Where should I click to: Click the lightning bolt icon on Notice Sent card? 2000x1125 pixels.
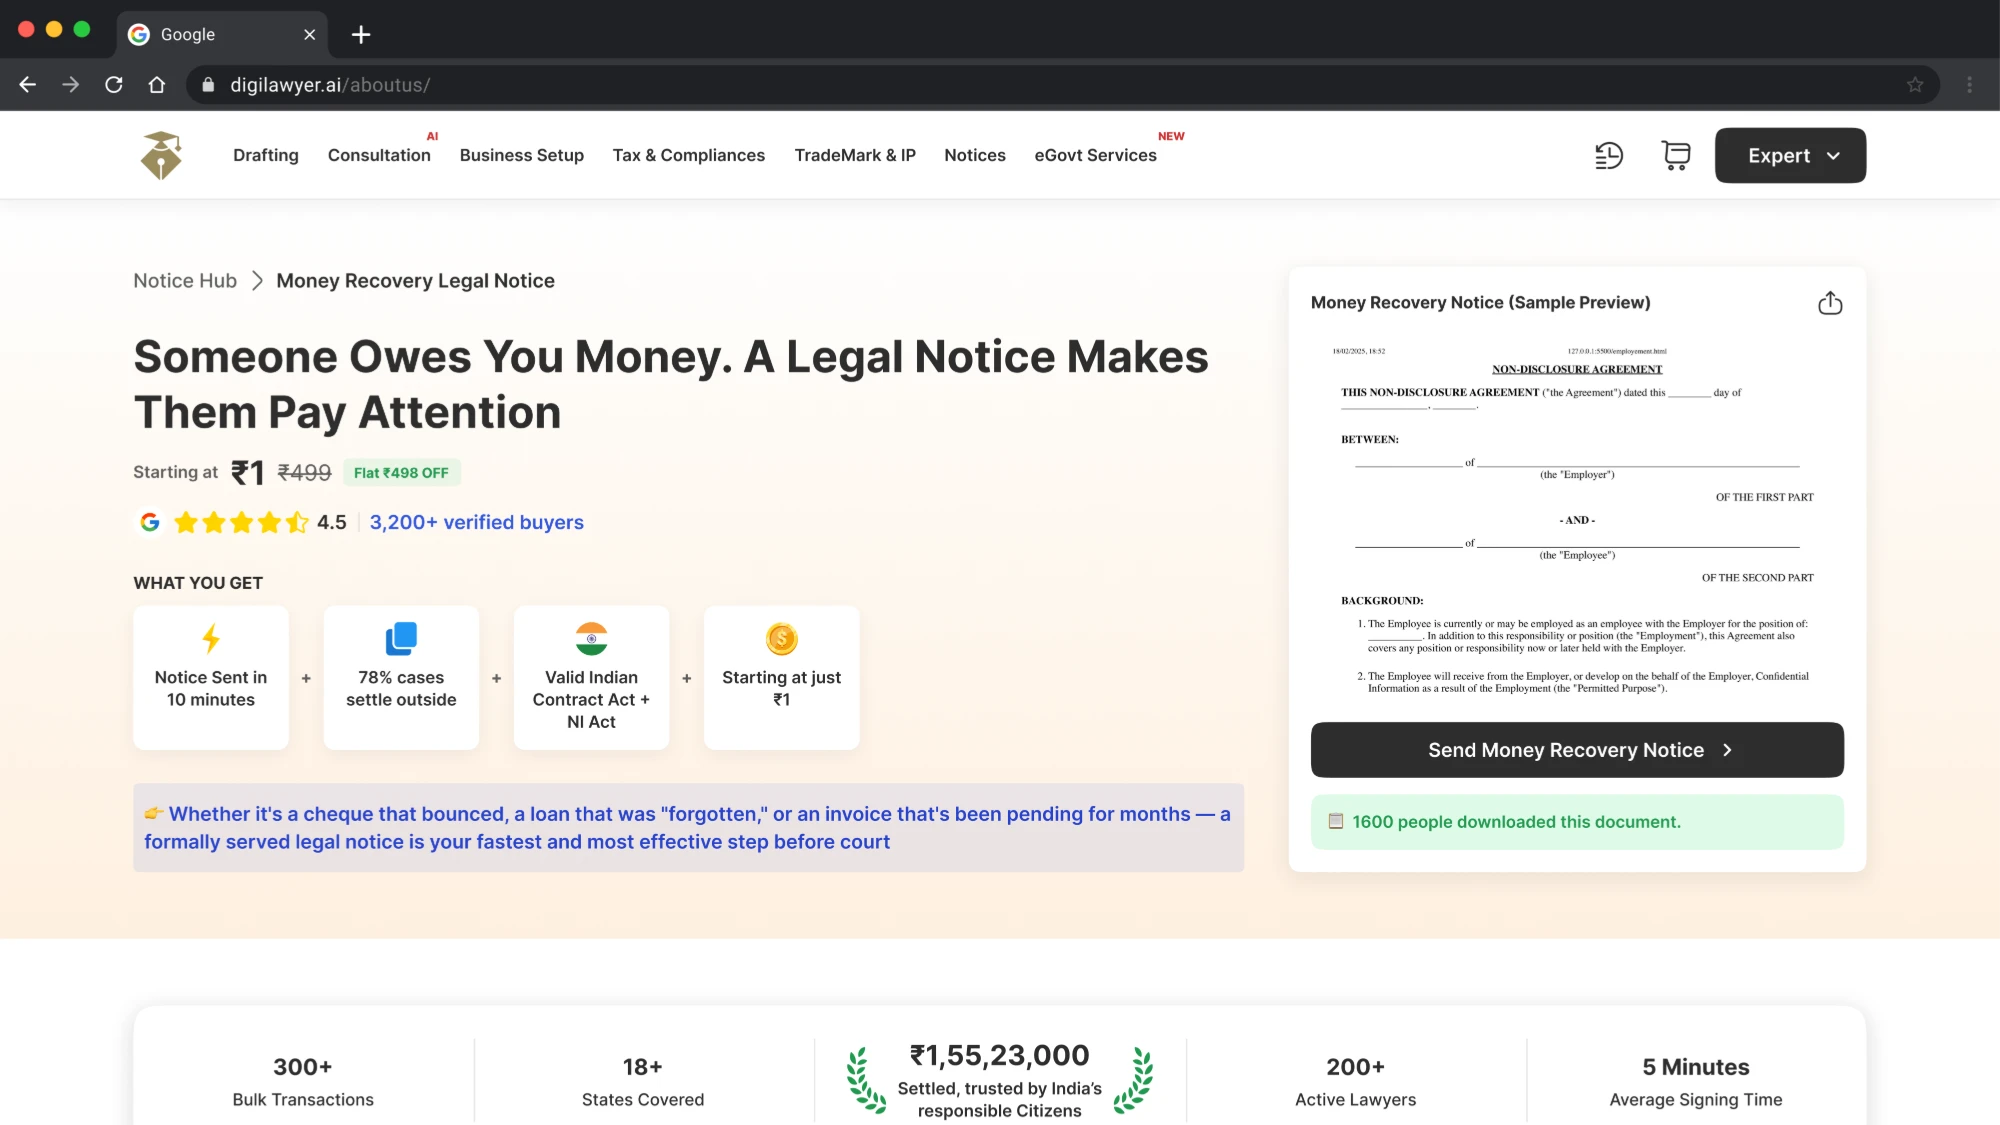[x=211, y=638]
